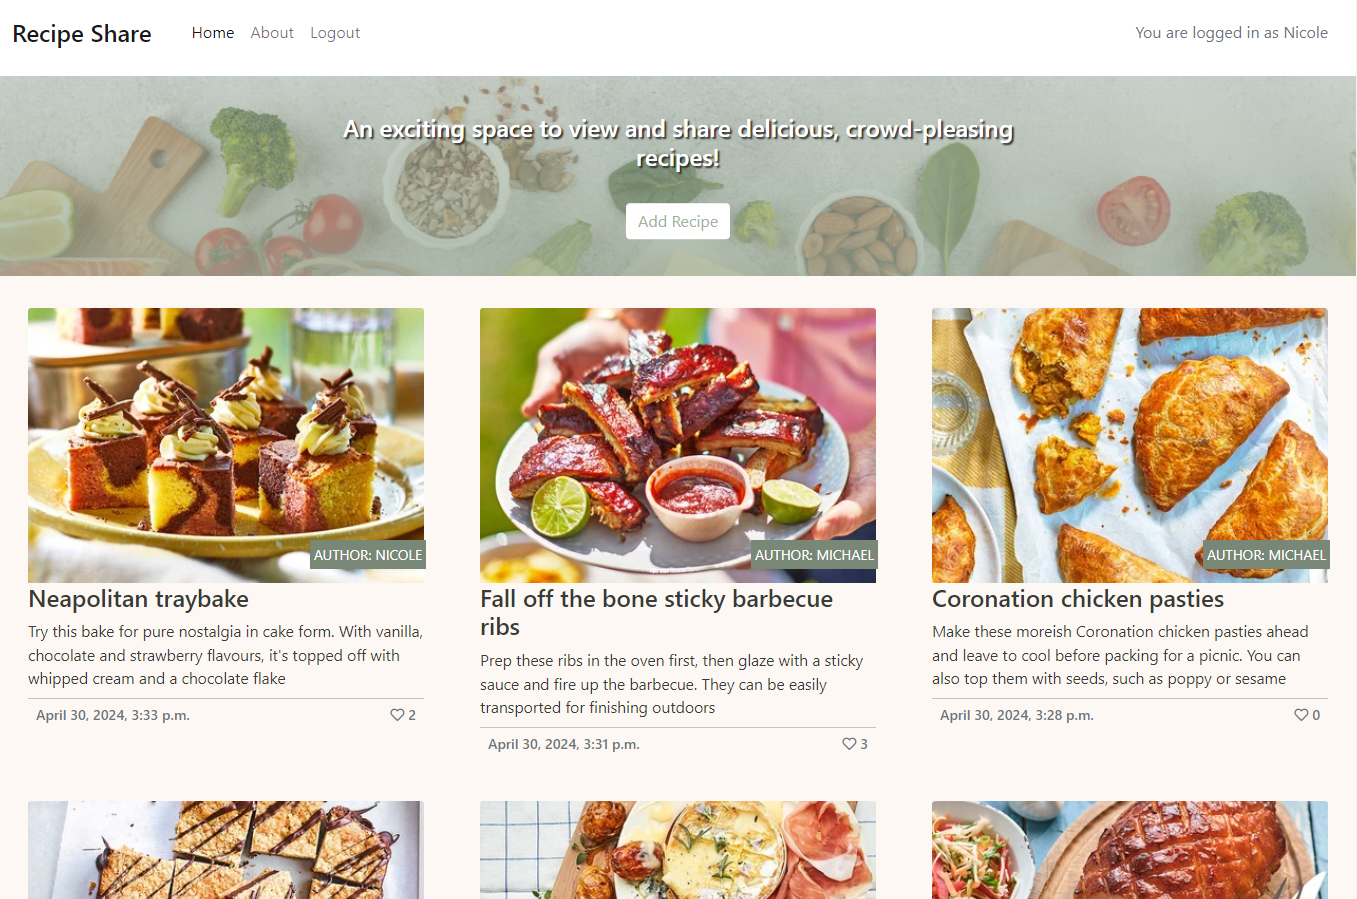
Task: Click the heart icon on Coronation chicken pasties
Action: (x=1301, y=715)
